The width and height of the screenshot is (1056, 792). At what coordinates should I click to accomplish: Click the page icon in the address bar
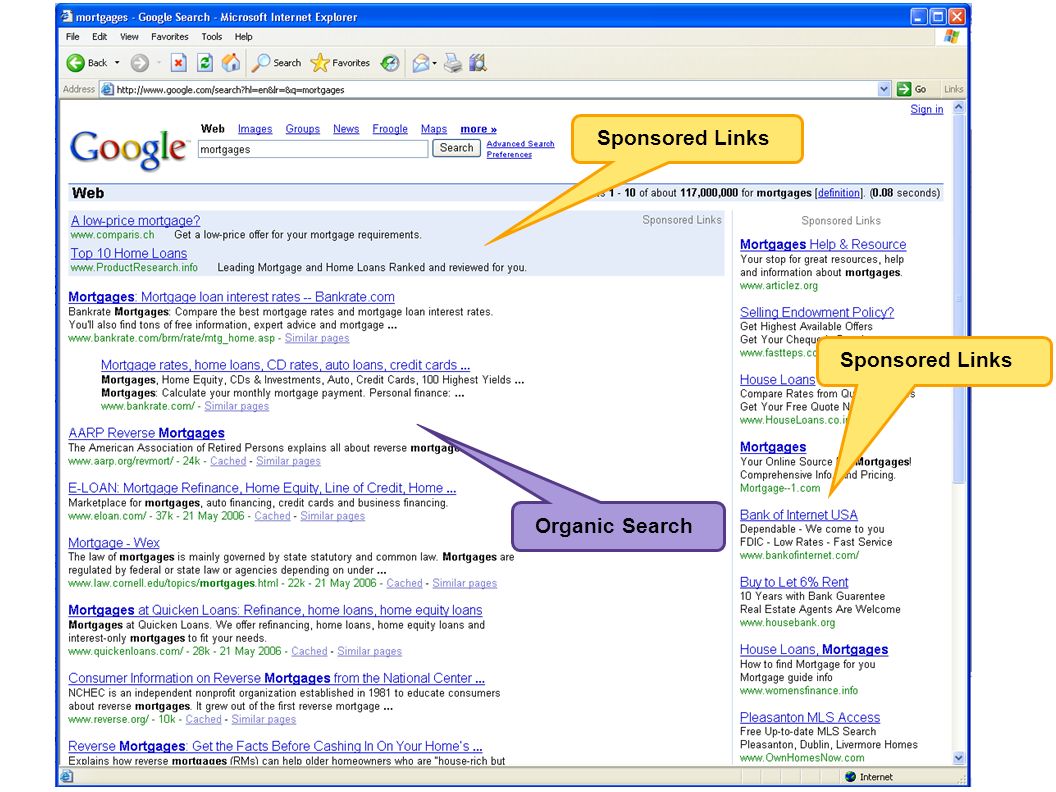coord(107,89)
